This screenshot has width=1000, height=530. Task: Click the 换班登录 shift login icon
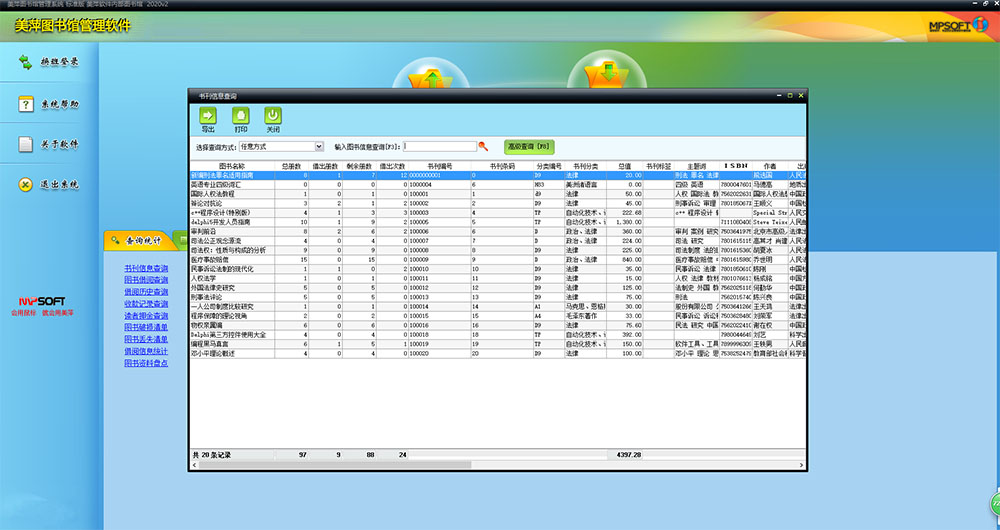[26, 63]
